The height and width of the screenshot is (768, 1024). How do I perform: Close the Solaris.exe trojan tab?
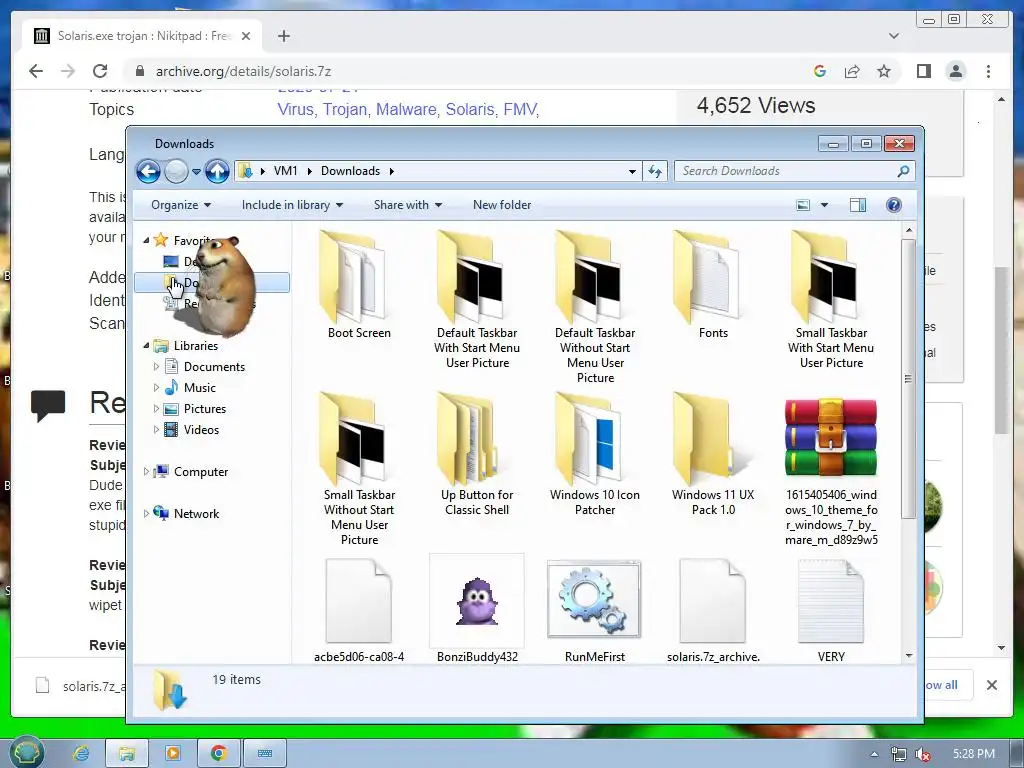246,36
